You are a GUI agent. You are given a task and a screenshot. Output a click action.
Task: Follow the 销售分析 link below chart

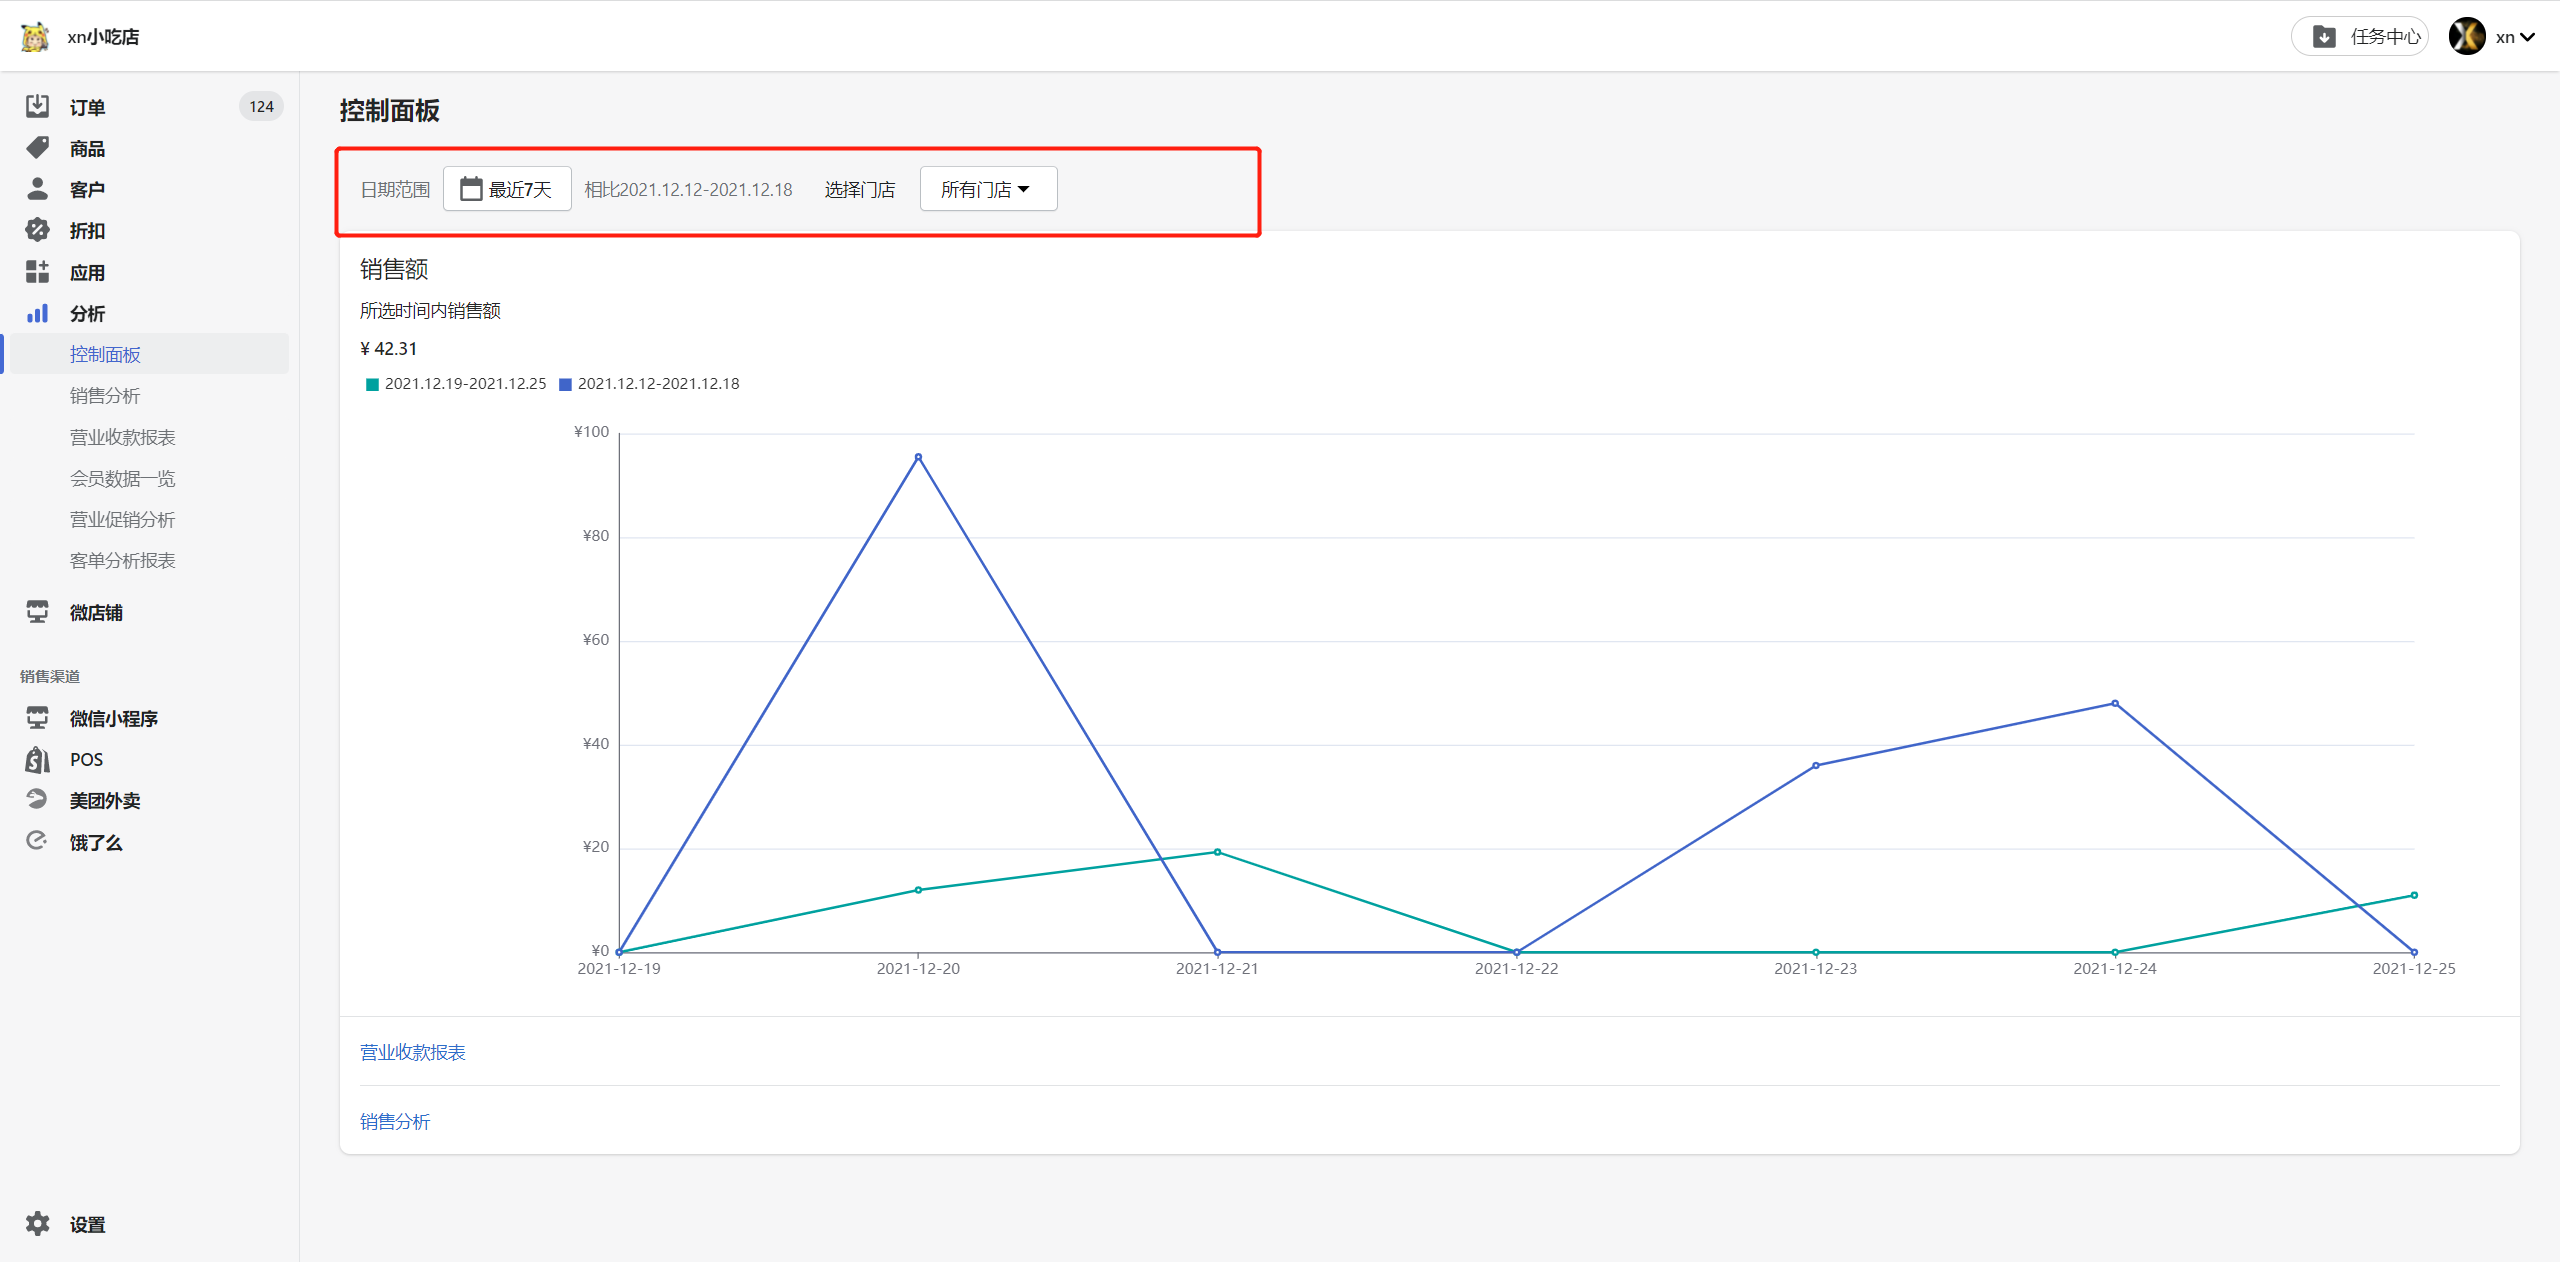pos(395,1122)
